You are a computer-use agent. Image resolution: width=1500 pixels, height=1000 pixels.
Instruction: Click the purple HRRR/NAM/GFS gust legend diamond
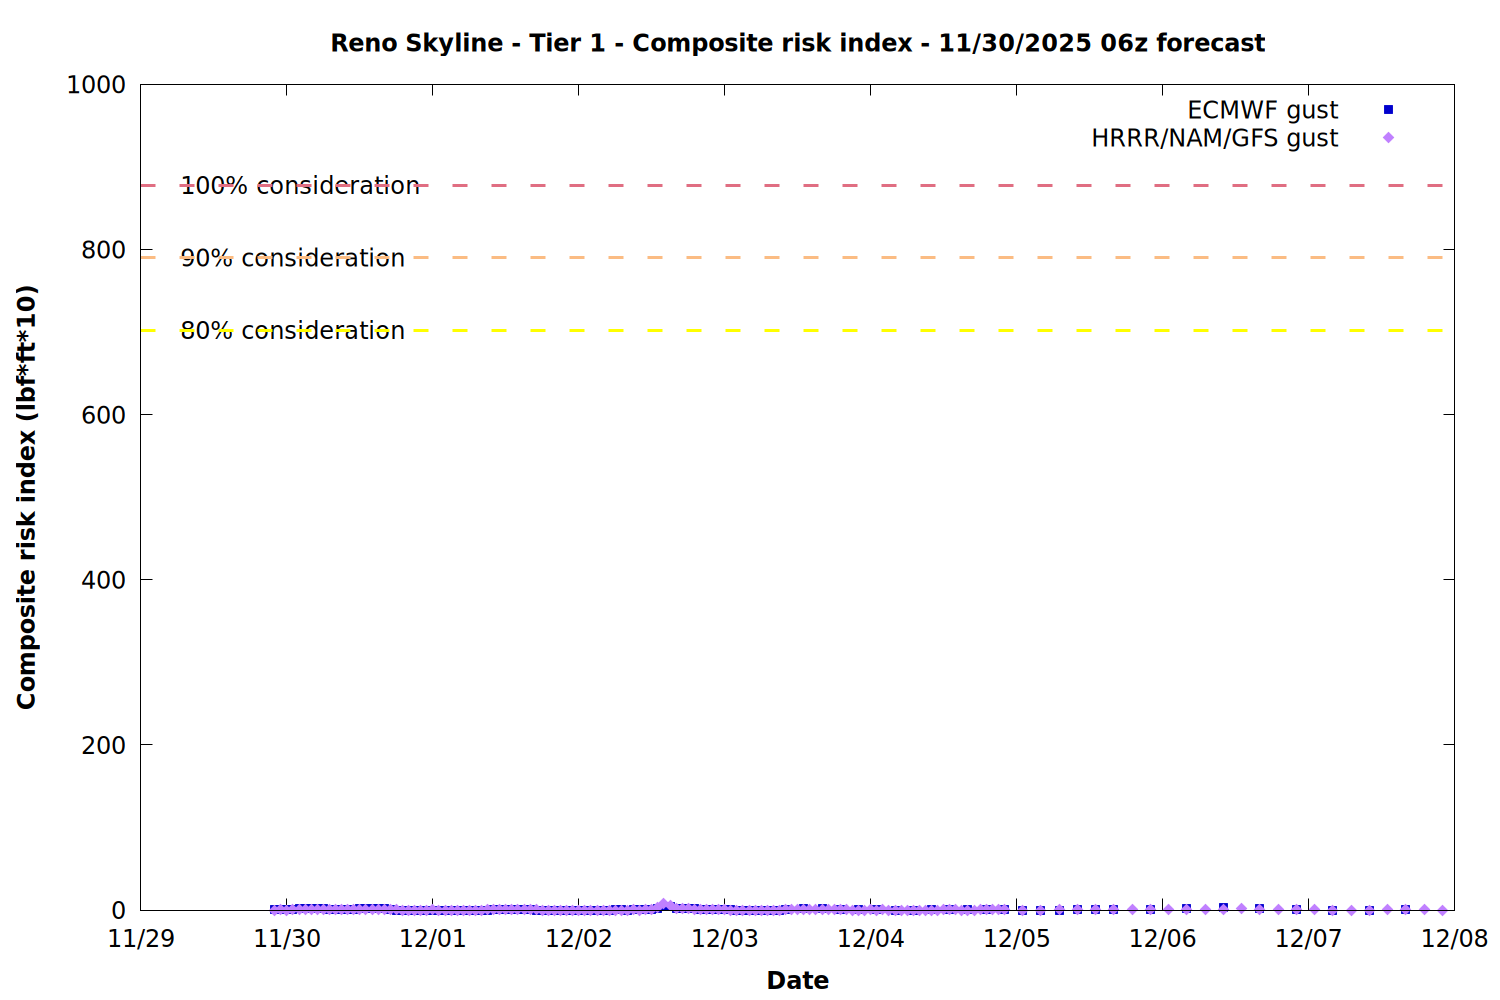click(1388, 138)
